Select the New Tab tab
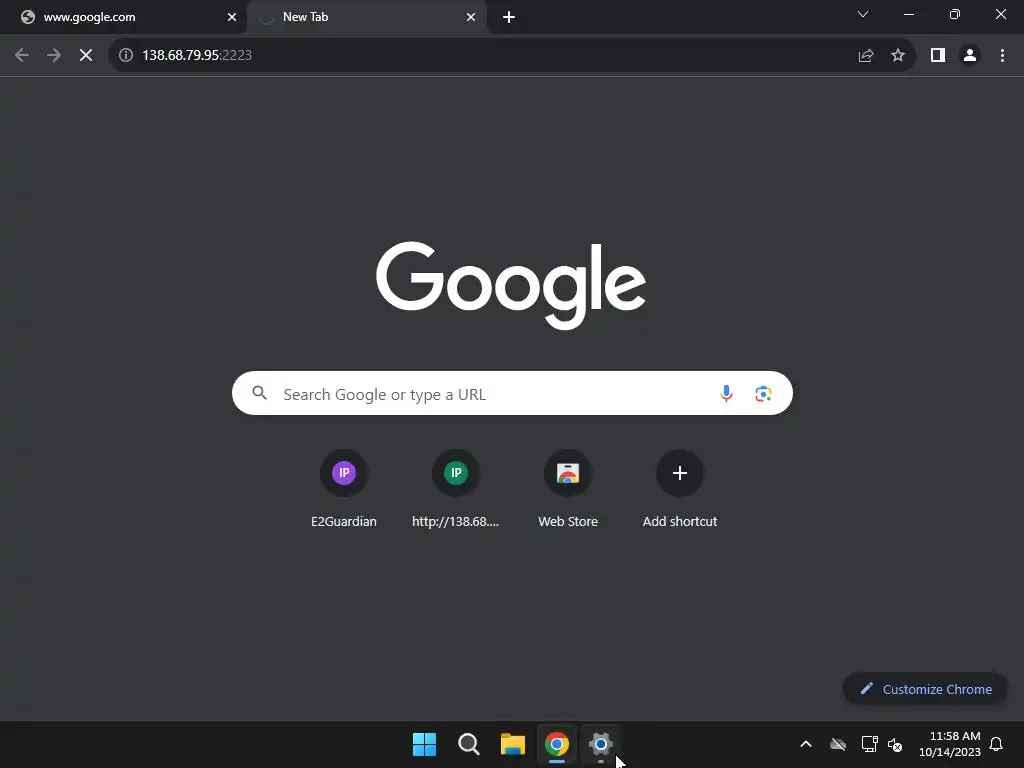Image resolution: width=1024 pixels, height=768 pixels. coord(367,17)
